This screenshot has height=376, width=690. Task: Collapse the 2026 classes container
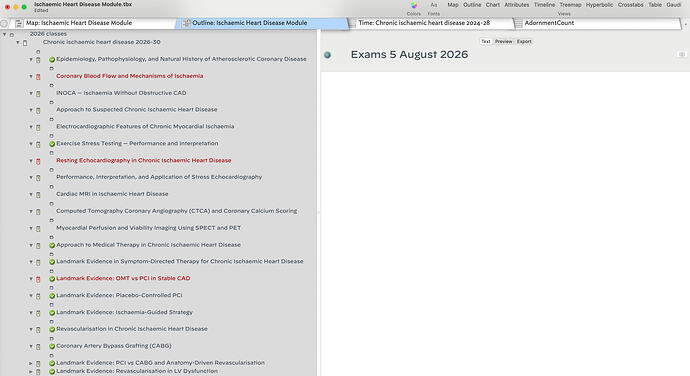pos(4,34)
